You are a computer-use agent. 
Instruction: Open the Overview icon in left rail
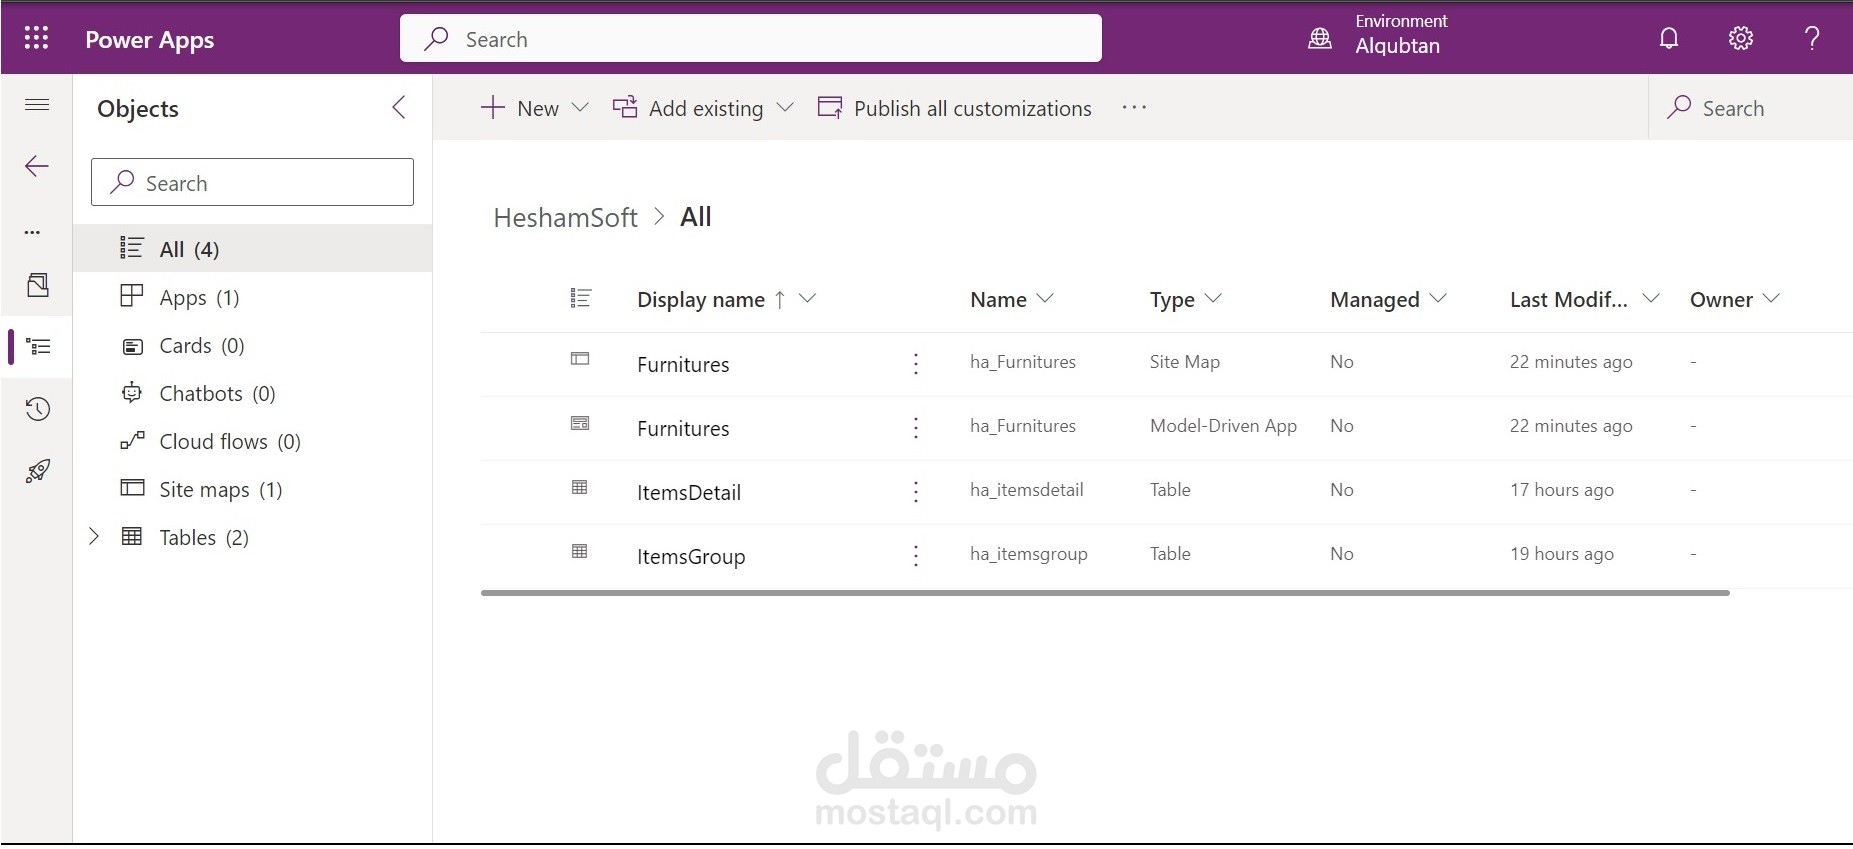pyautogui.click(x=37, y=285)
